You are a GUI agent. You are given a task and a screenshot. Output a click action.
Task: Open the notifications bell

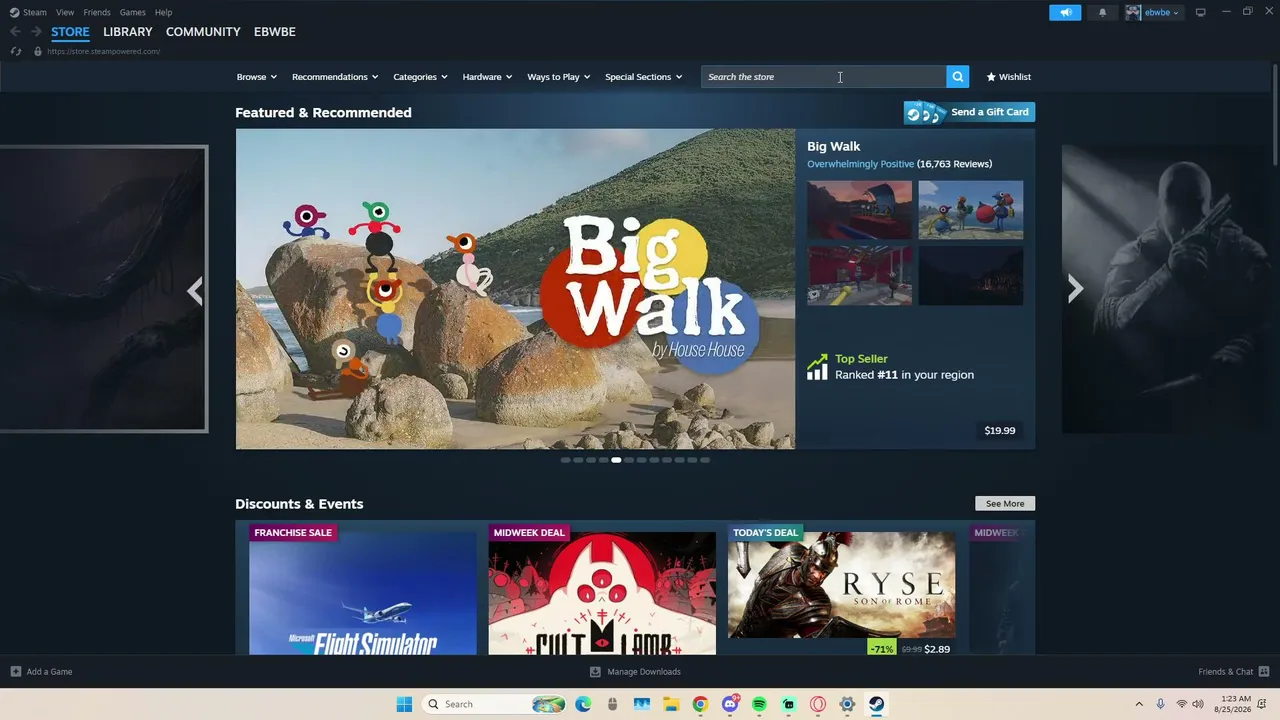pos(1103,12)
